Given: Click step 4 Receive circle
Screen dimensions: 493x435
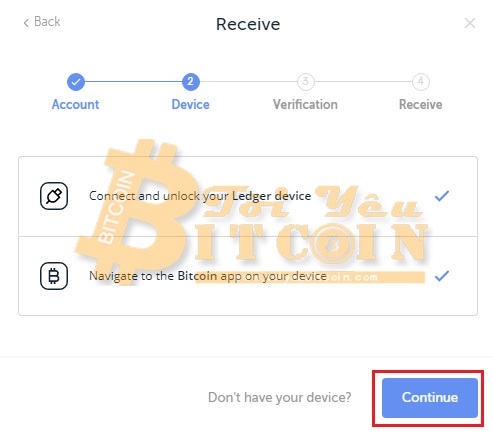Looking at the screenshot, I should pyautogui.click(x=421, y=82).
